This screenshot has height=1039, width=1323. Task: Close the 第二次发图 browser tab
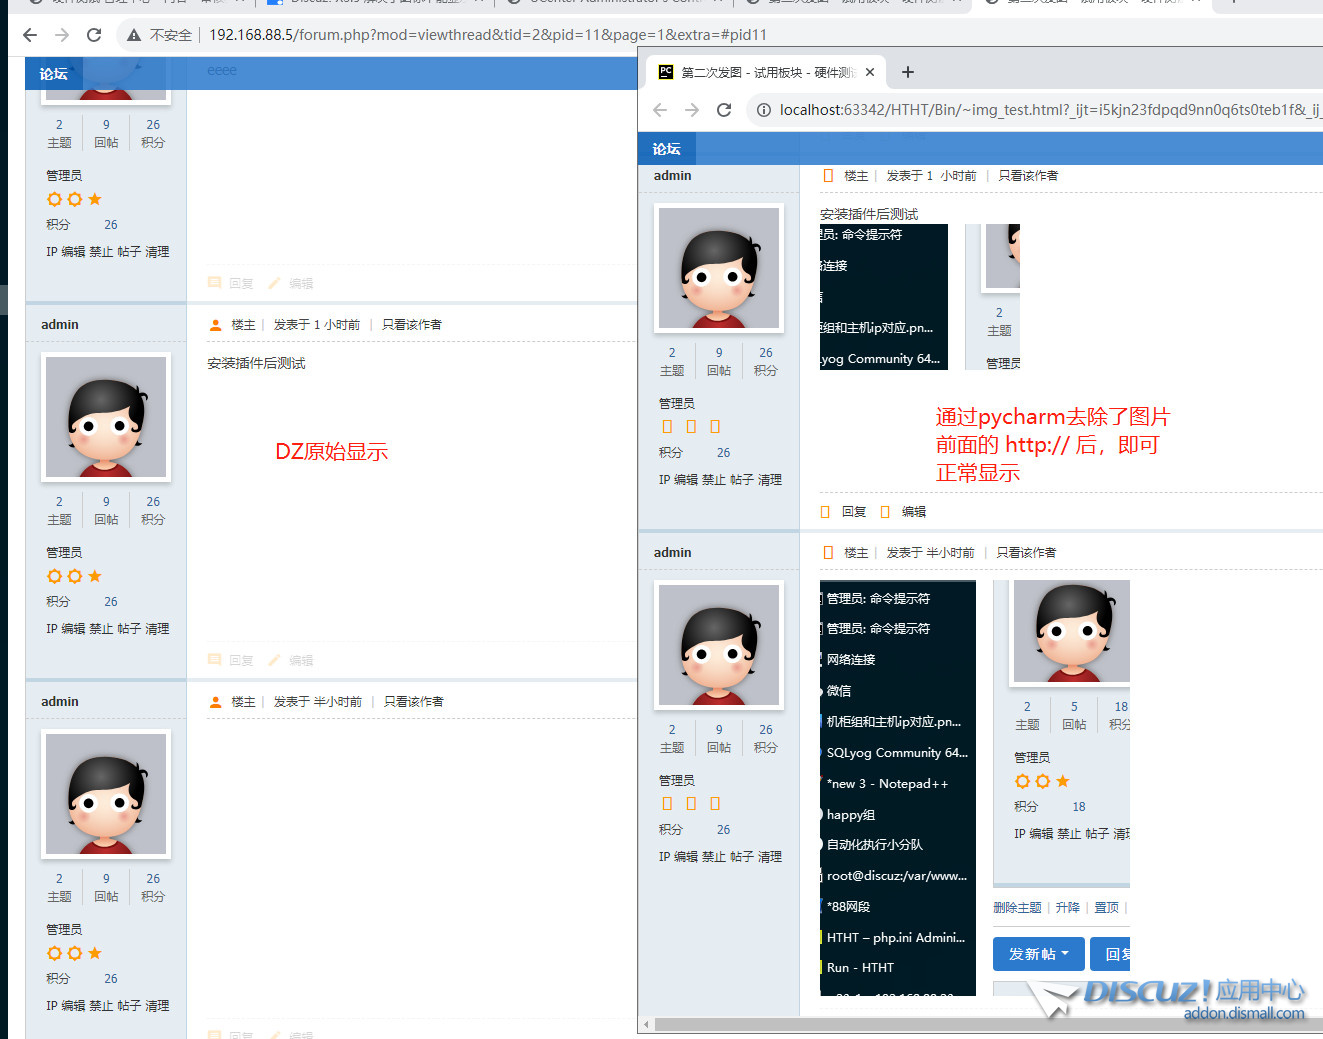(x=870, y=72)
